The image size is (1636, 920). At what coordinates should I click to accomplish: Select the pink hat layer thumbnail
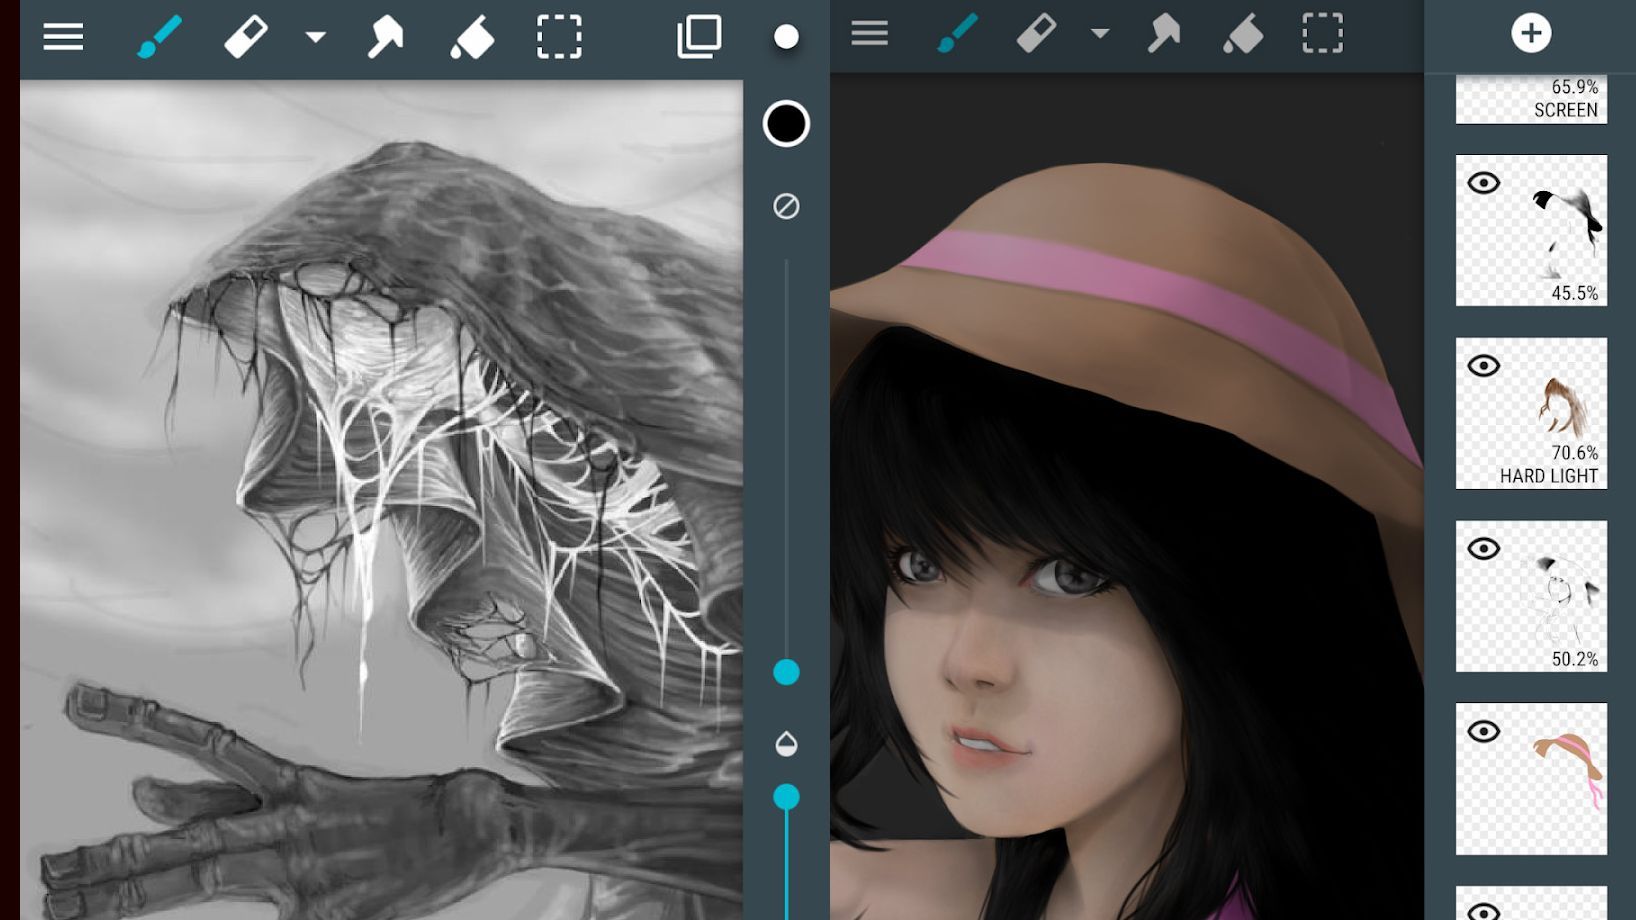pyautogui.click(x=1530, y=779)
